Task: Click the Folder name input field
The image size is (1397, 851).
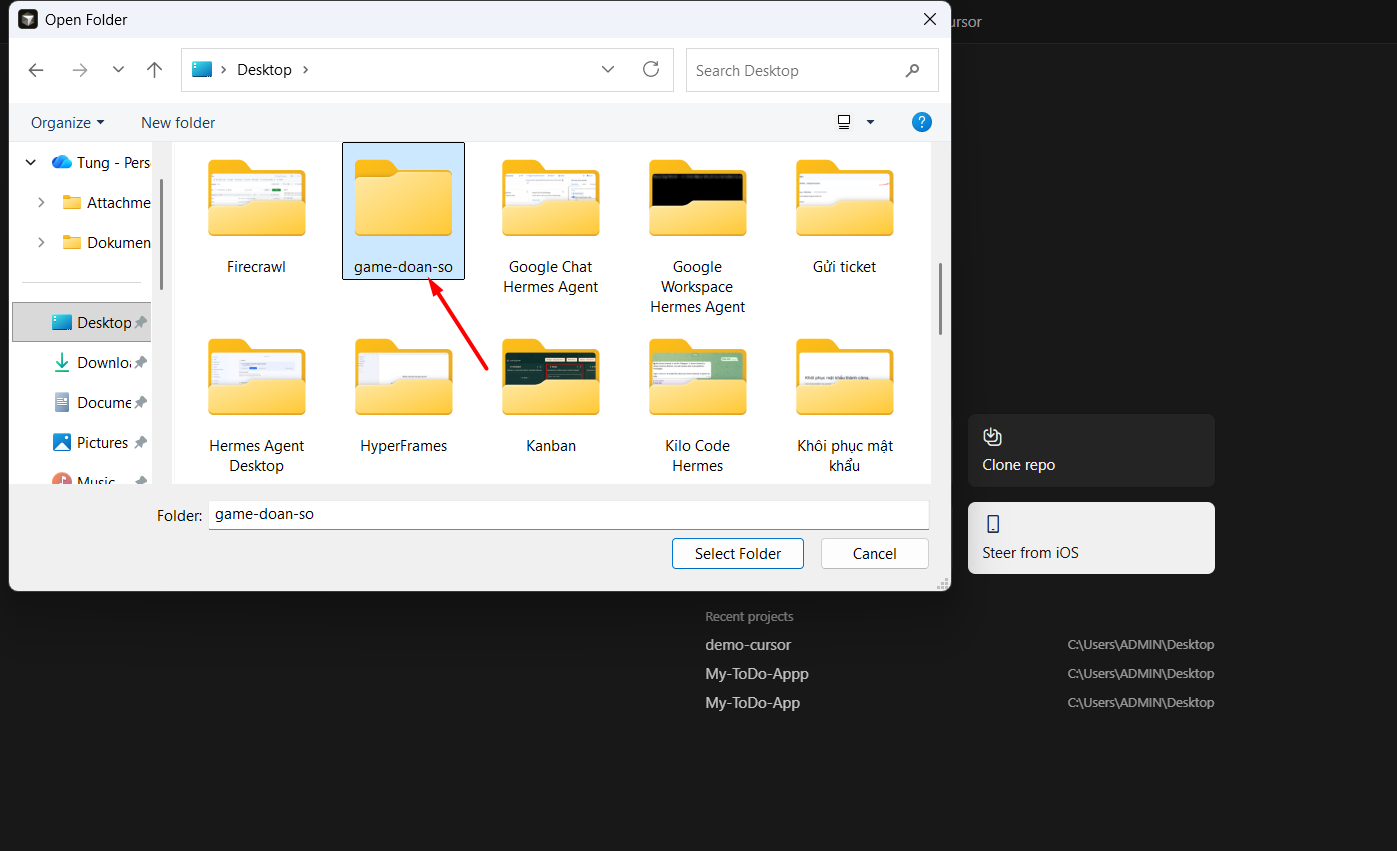Action: coord(569,515)
